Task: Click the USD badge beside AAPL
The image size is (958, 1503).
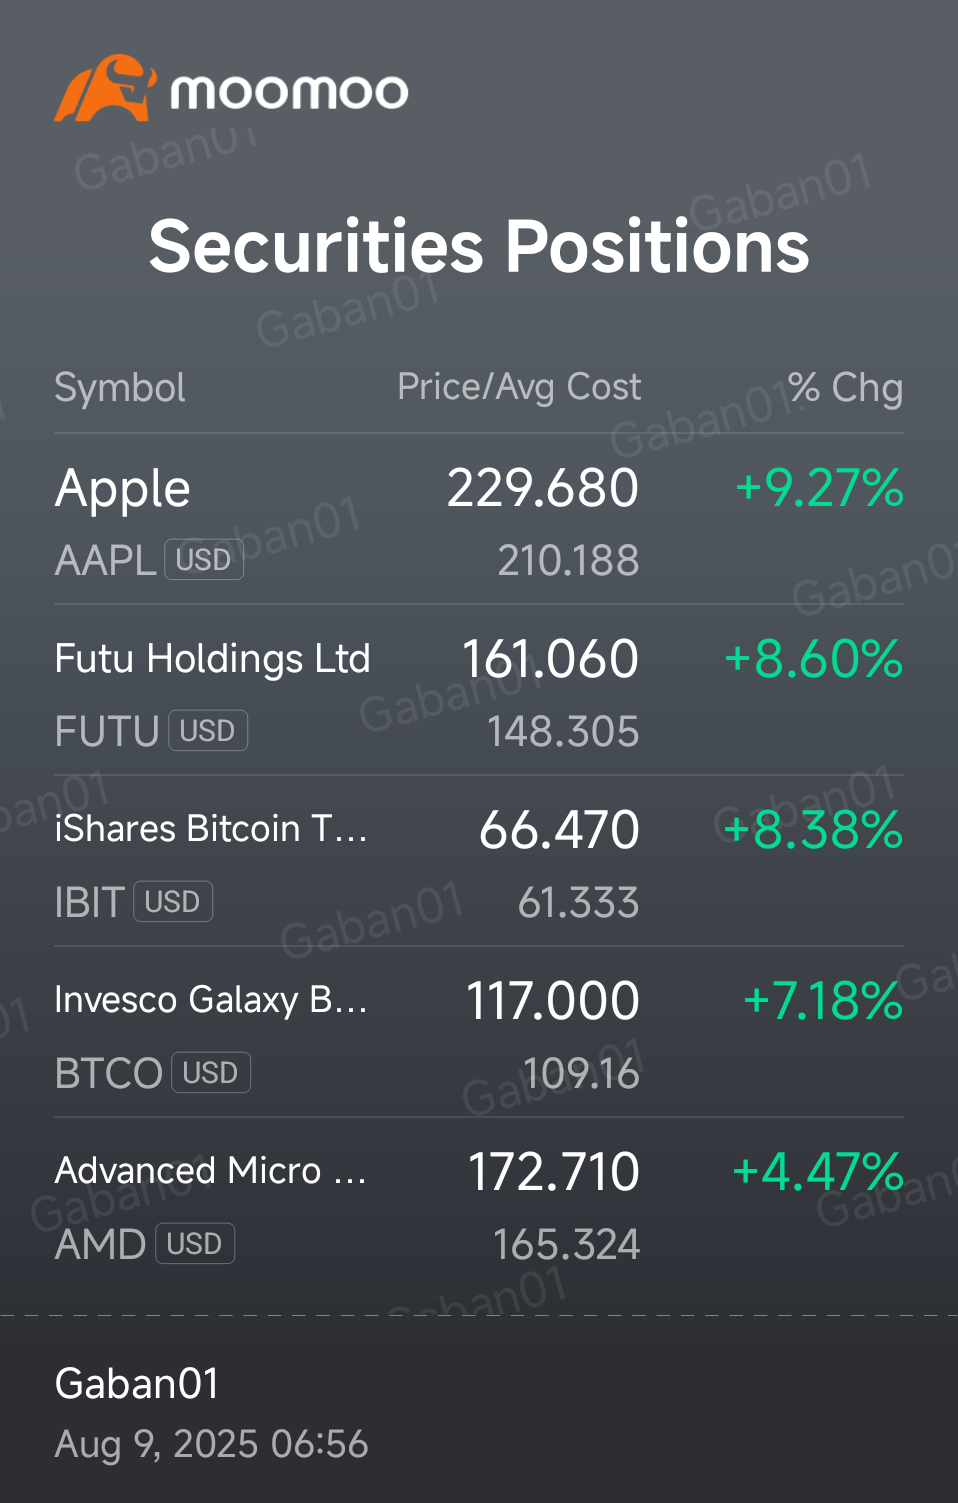Action: pyautogui.click(x=204, y=560)
